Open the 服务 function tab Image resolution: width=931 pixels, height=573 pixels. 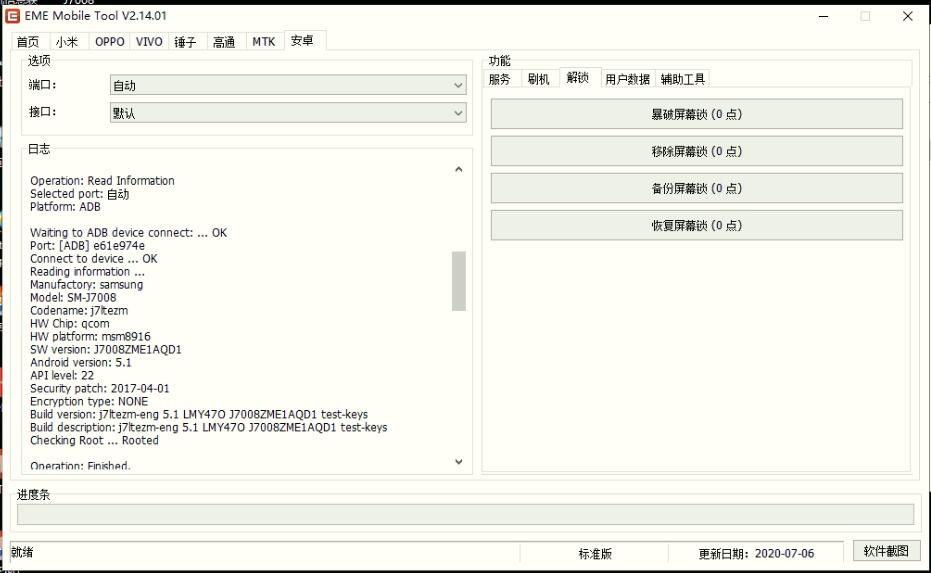pos(500,79)
